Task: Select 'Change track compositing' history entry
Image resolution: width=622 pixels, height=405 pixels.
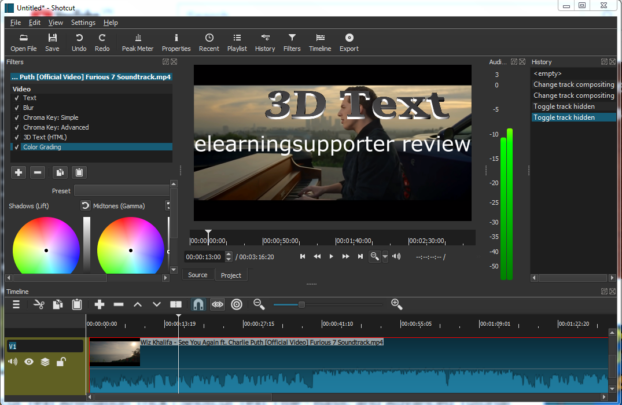Action: point(573,85)
